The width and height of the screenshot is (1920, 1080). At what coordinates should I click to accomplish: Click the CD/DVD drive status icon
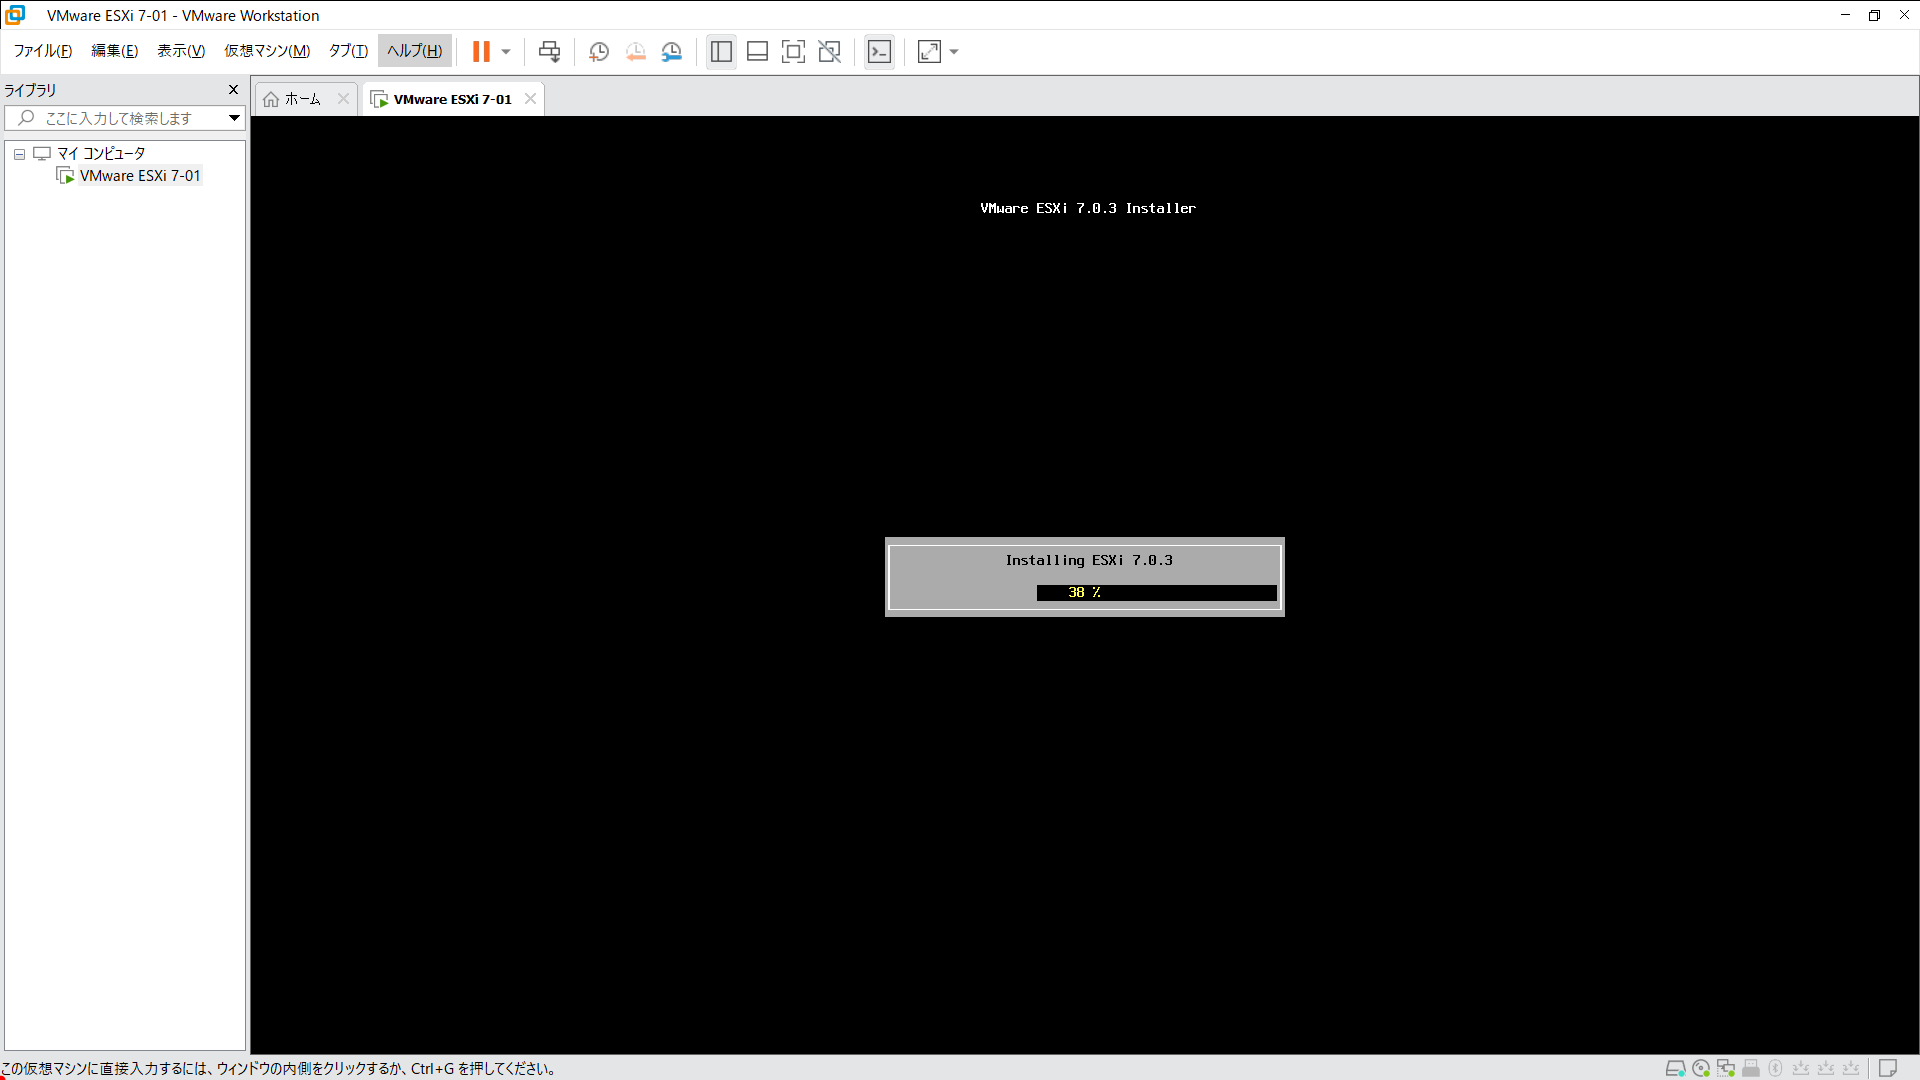click(x=1701, y=1068)
